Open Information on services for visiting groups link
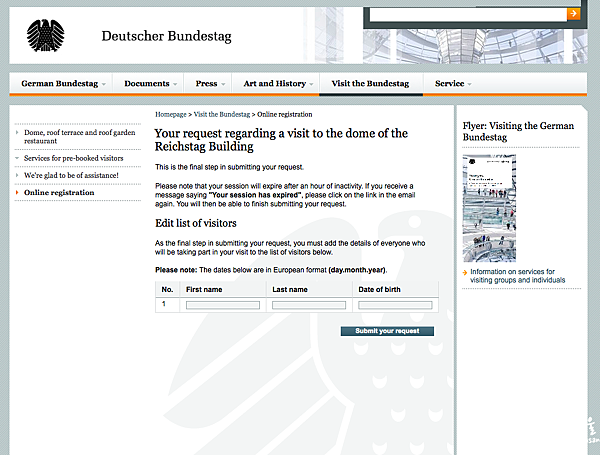The width and height of the screenshot is (600, 455). pyautogui.click(x=518, y=276)
